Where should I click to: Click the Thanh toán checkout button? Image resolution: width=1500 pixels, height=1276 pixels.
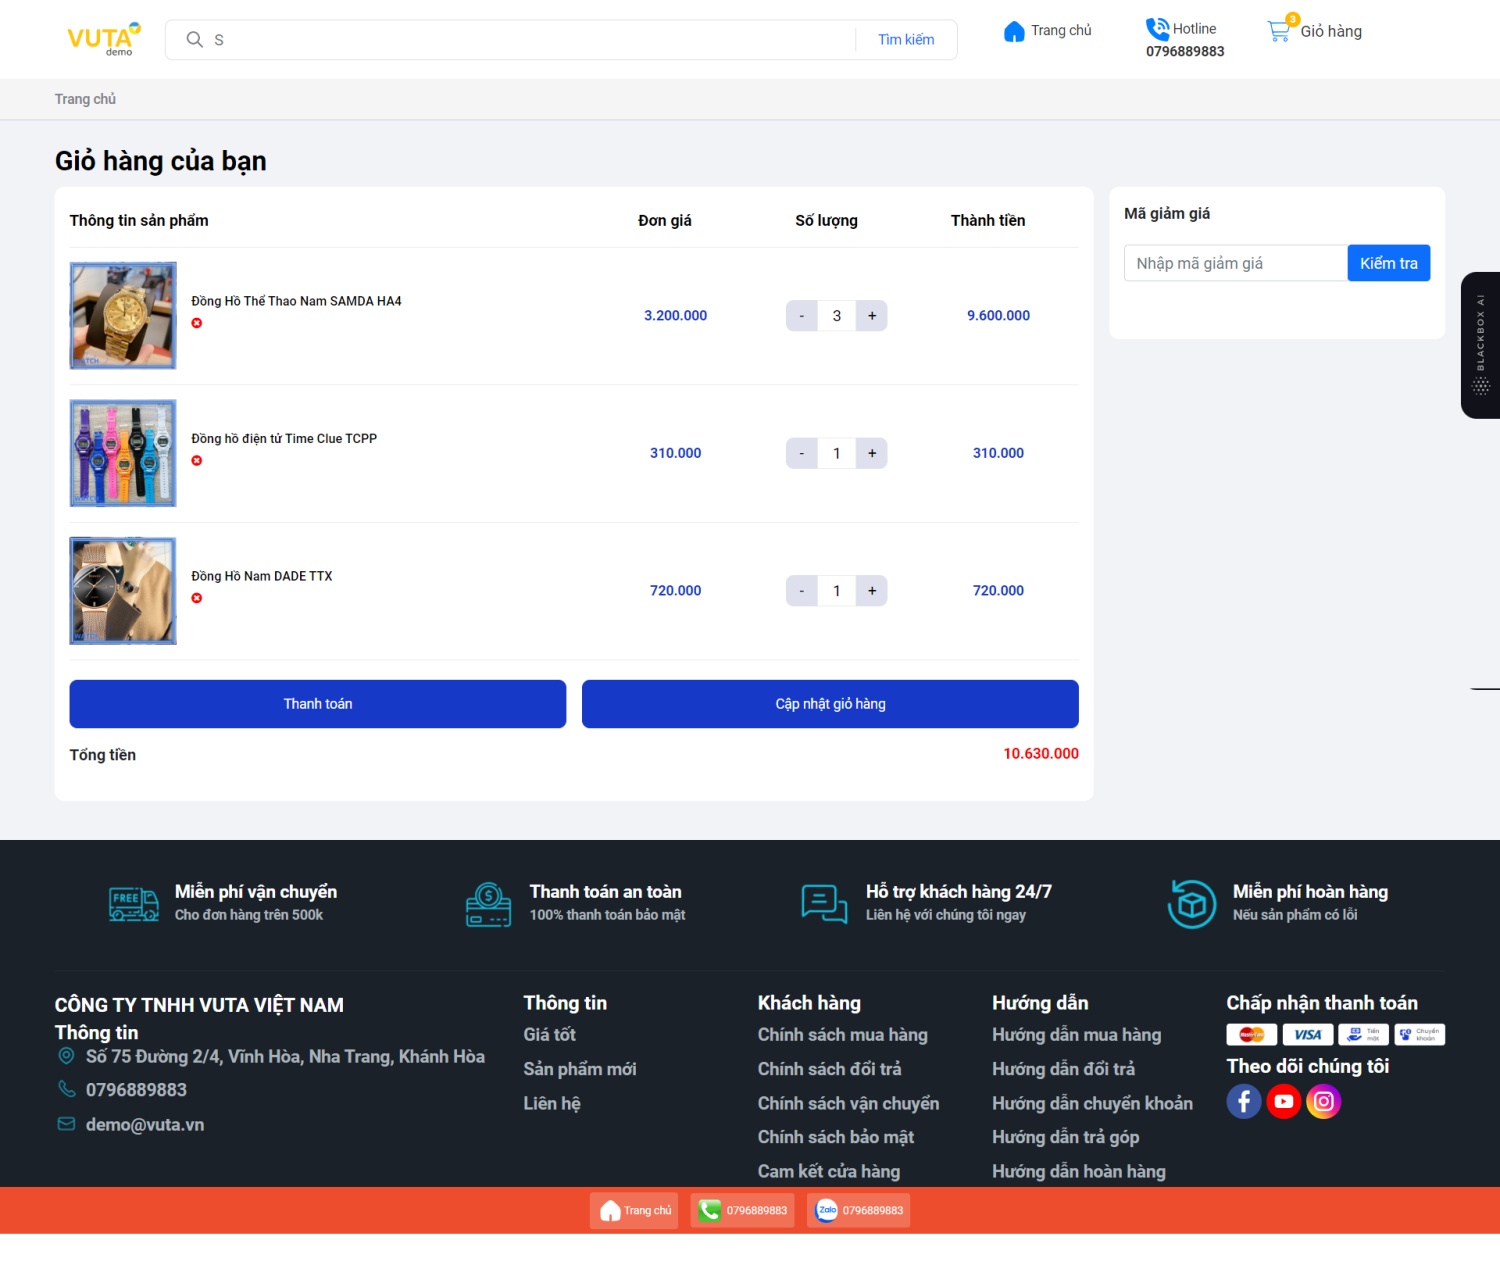318,704
